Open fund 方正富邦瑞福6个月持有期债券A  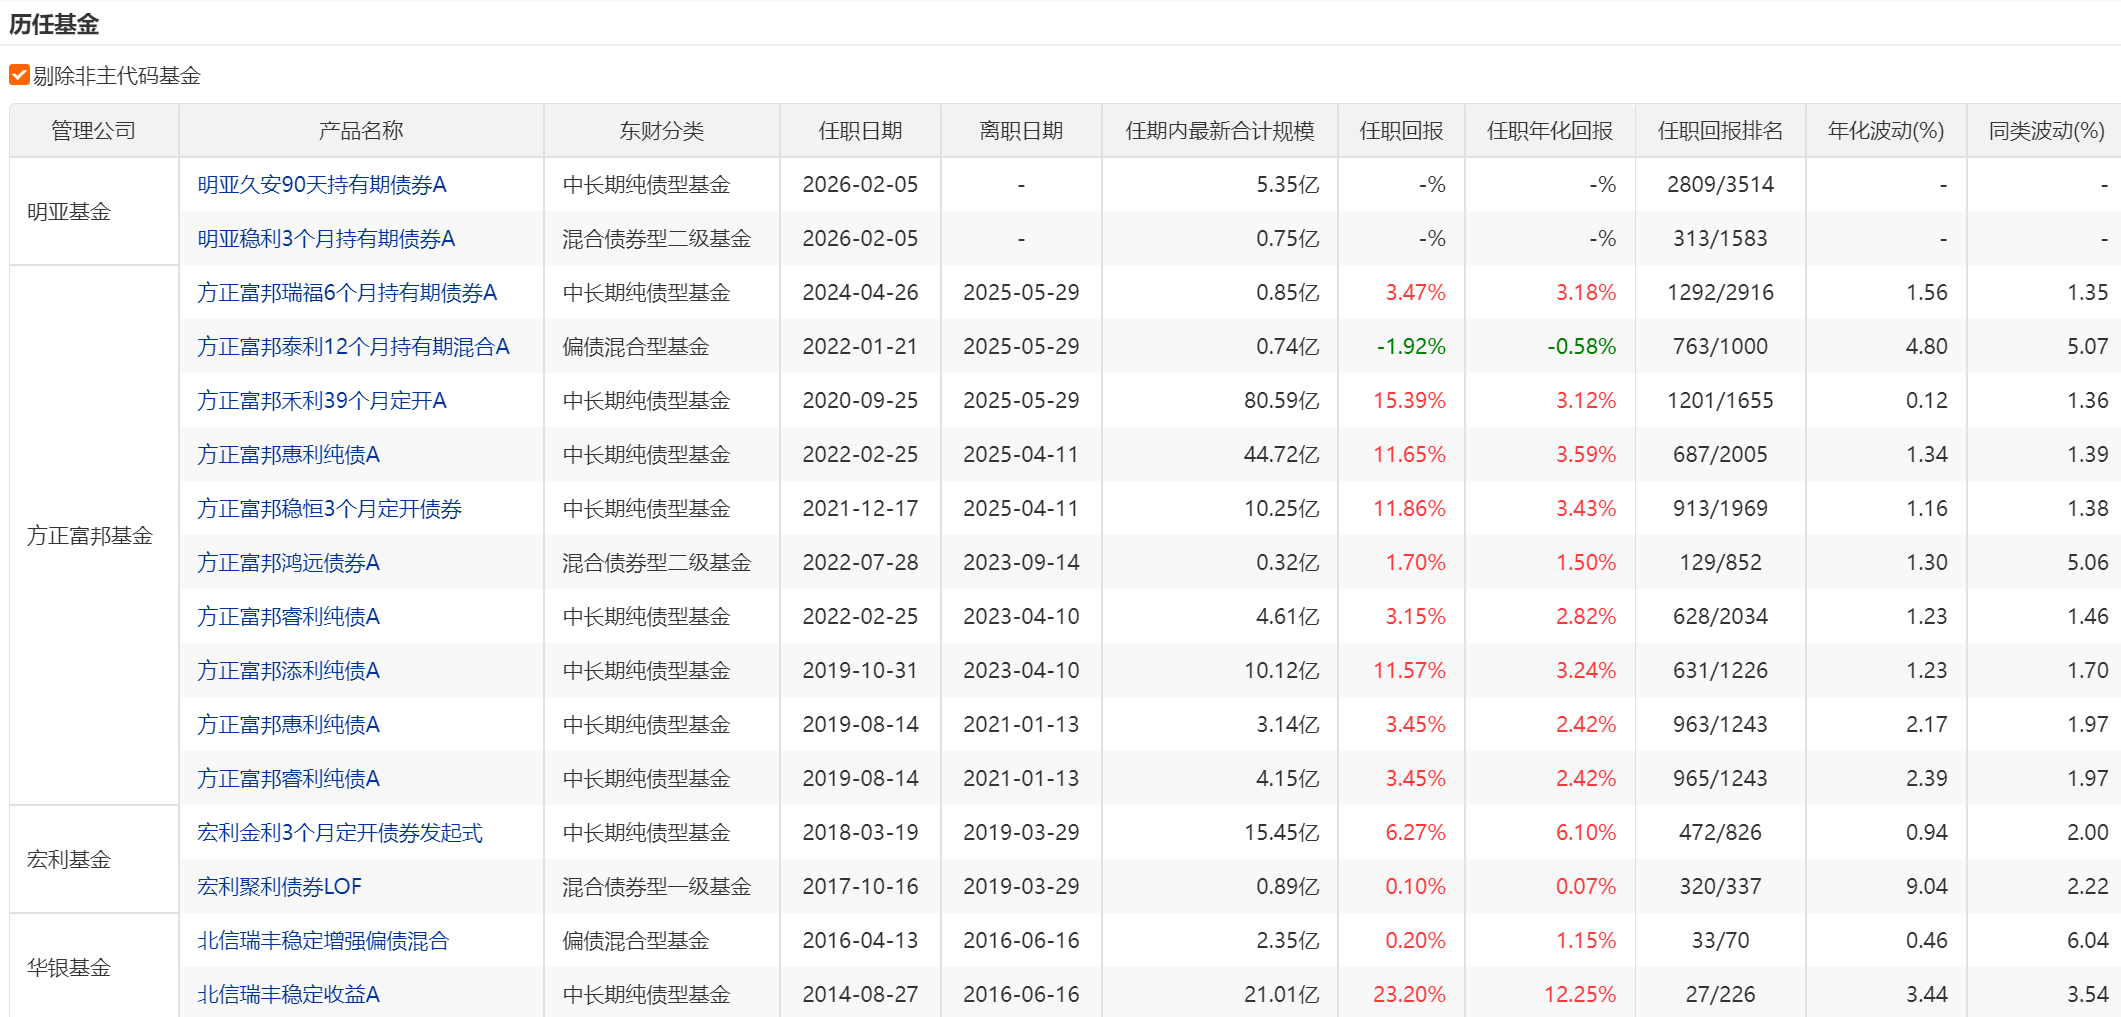point(347,293)
